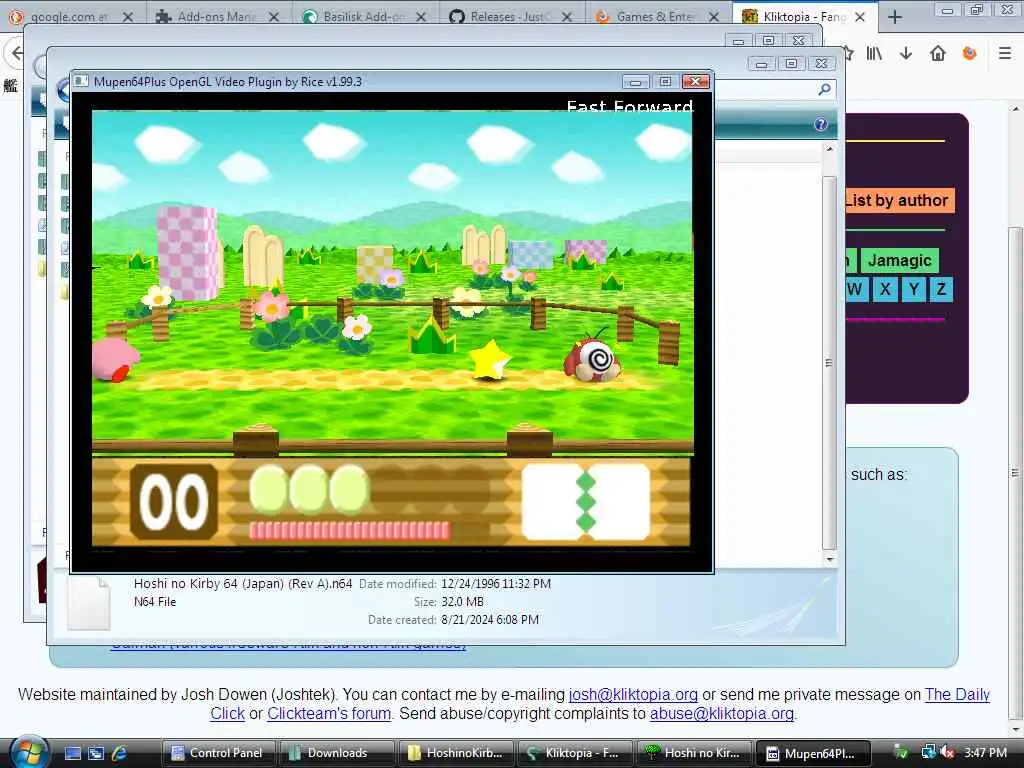Click the Mupen64Plus window title bar text

(227, 82)
